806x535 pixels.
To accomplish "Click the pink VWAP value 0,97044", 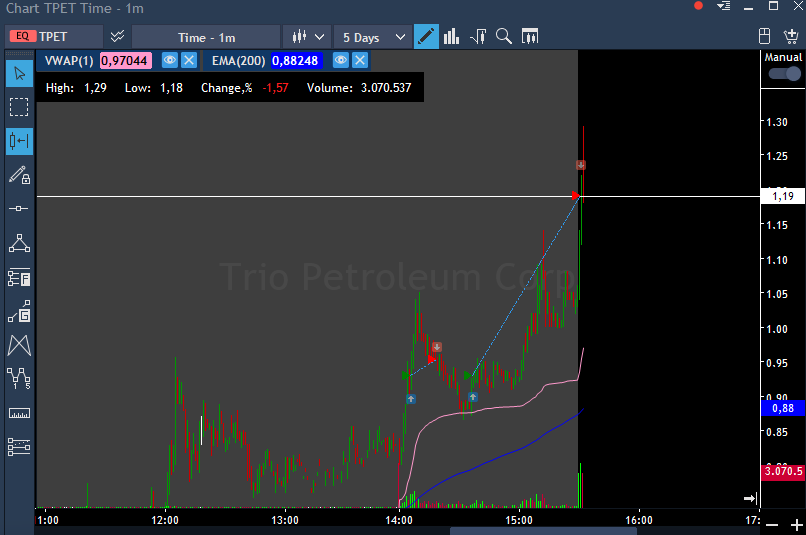I will (x=125, y=61).
